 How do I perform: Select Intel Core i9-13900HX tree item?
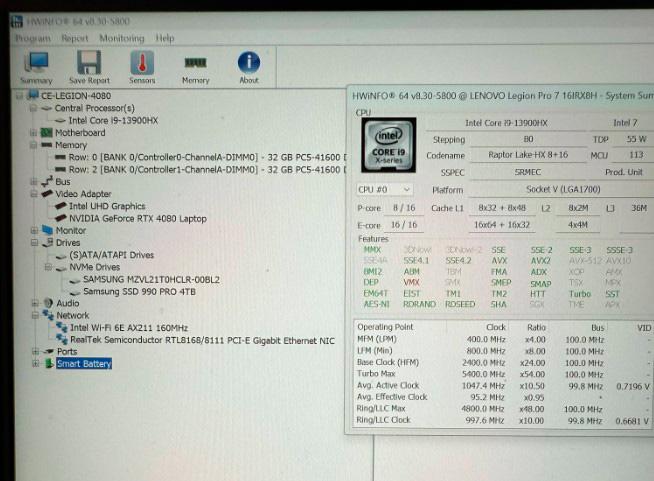[x=113, y=121]
